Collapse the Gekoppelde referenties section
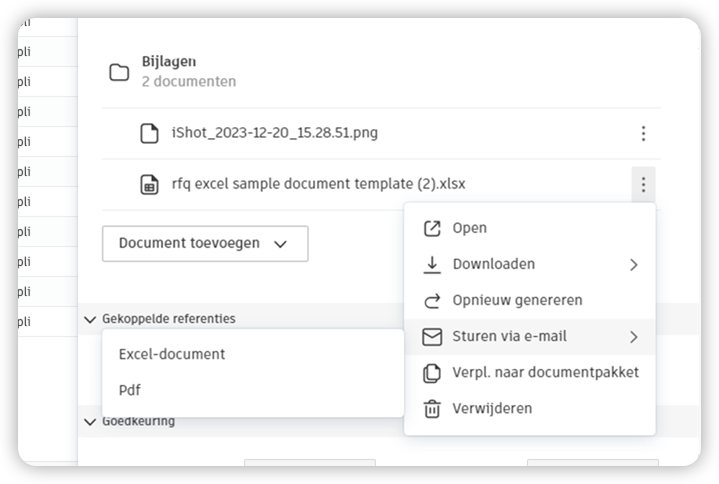Viewport: 719px width, 484px height. pyautogui.click(x=91, y=319)
